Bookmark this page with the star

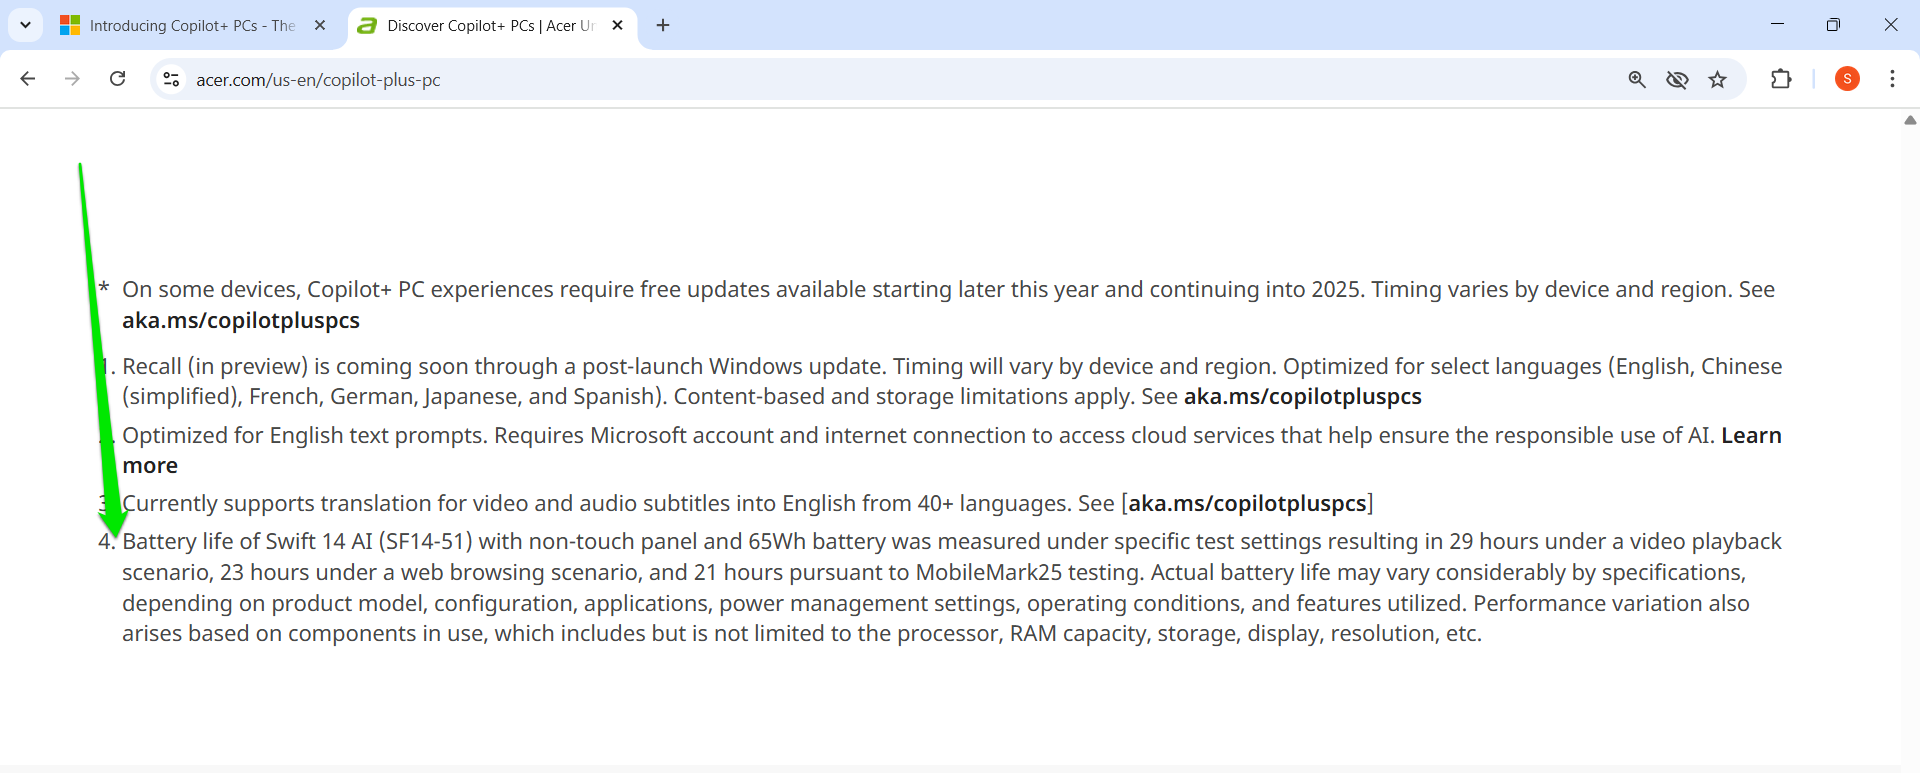coord(1718,79)
